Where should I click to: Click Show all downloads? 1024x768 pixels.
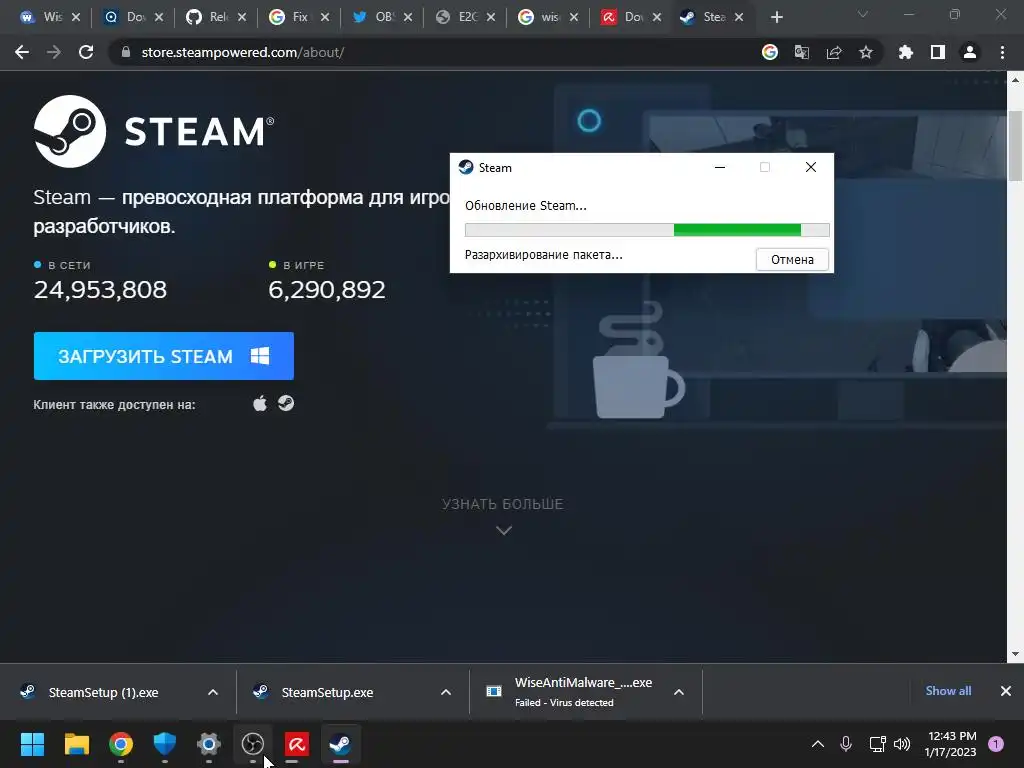click(x=948, y=691)
